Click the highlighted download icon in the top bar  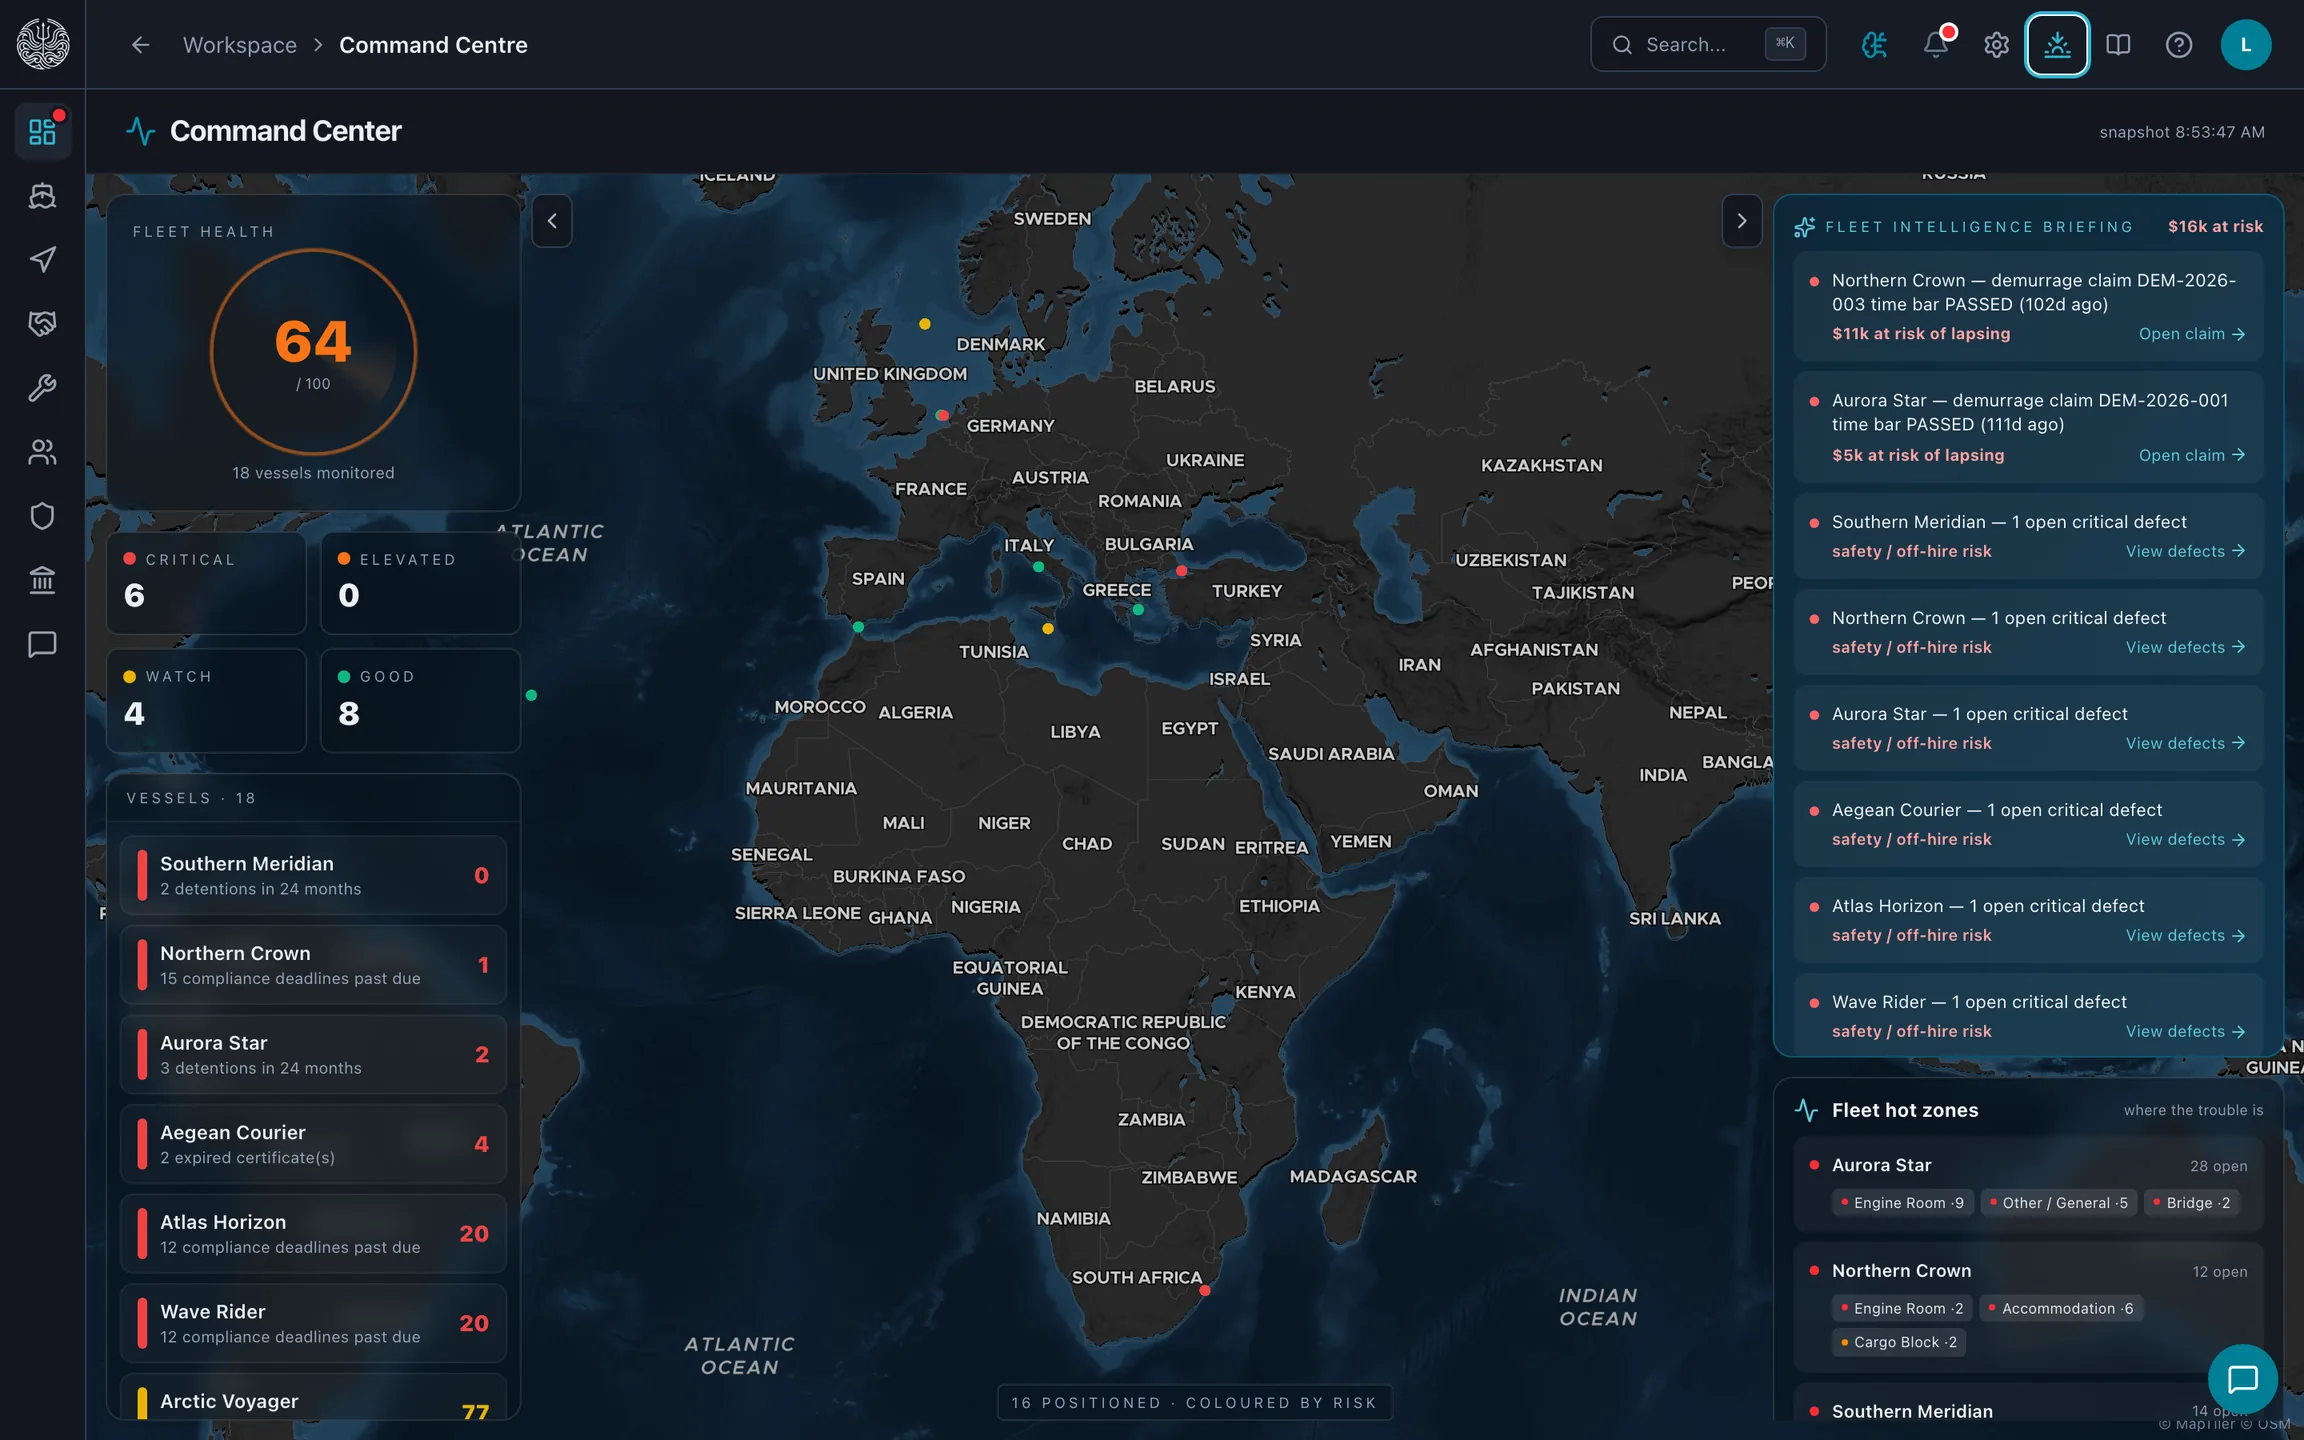(2057, 45)
